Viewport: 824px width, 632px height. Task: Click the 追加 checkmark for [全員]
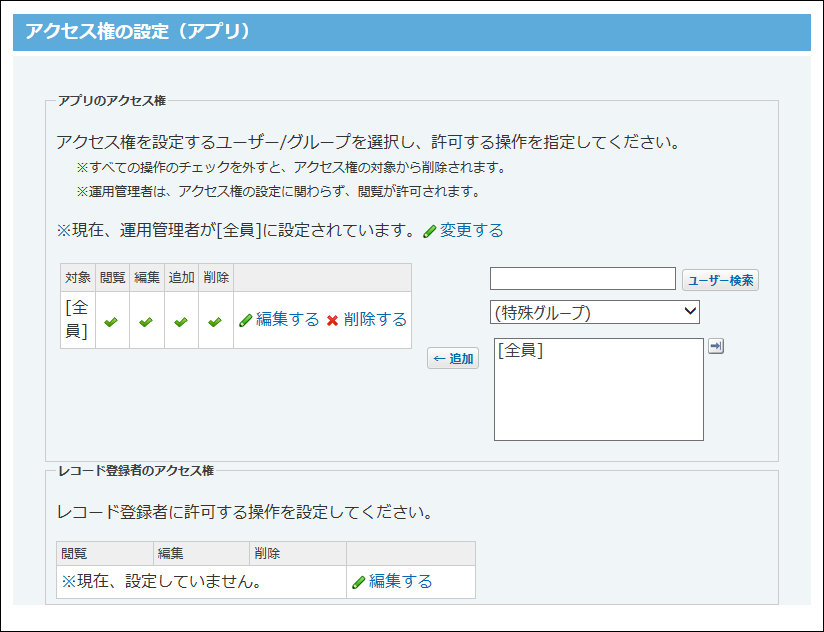coord(180,322)
